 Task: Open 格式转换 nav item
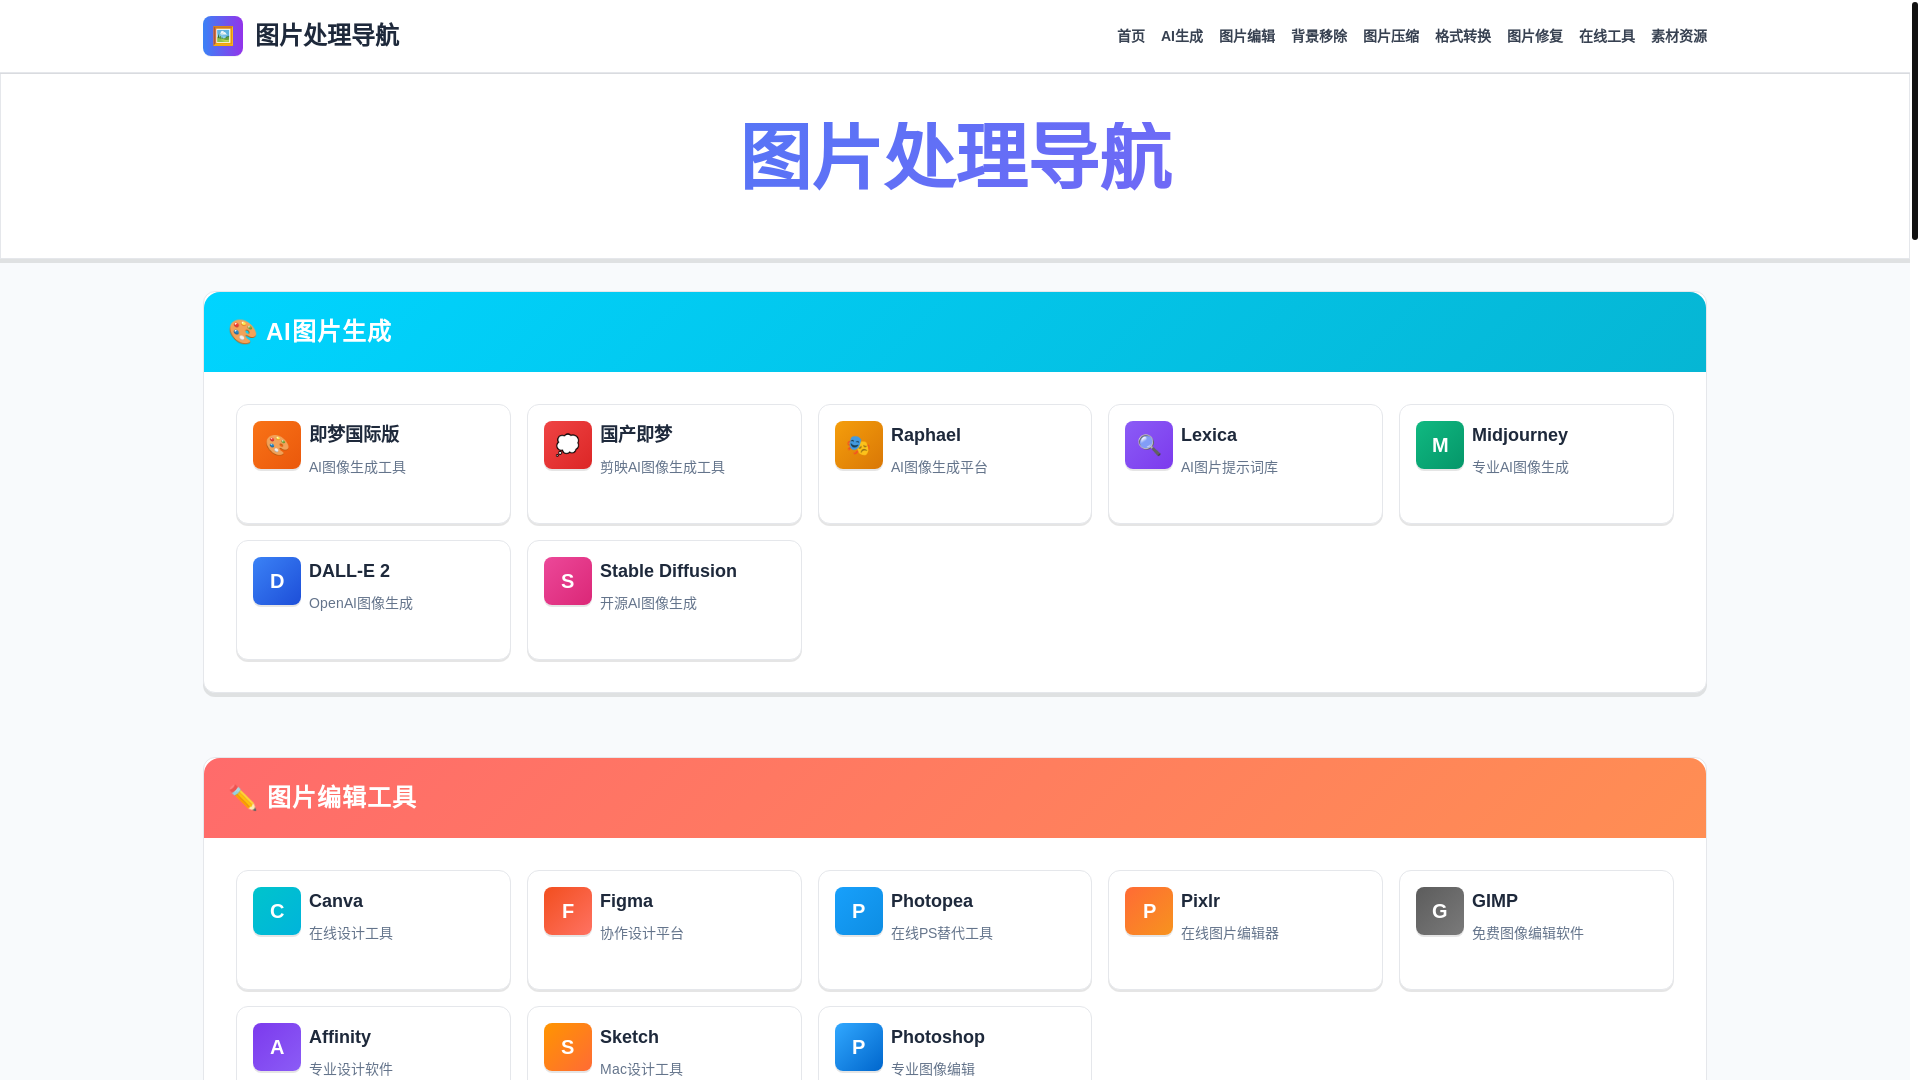click(x=1463, y=36)
